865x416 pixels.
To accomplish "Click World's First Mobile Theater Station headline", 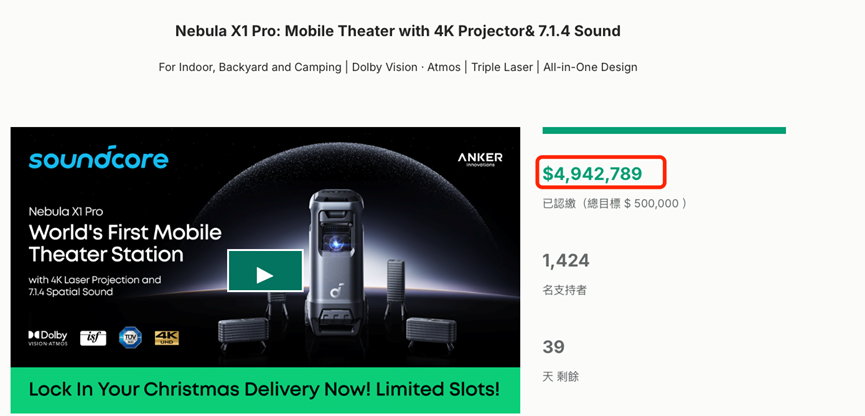I will (125, 243).
